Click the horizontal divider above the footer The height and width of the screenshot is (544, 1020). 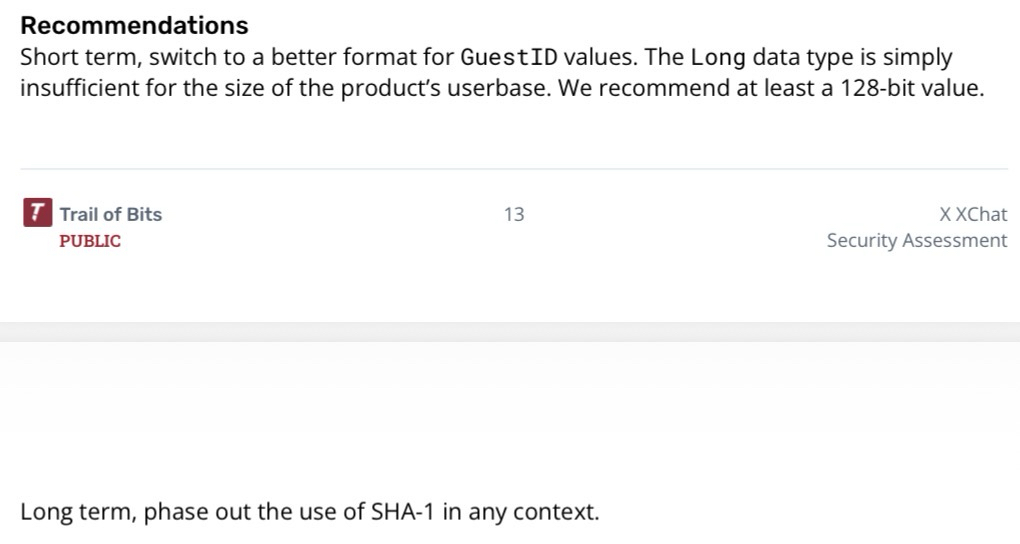pos(514,169)
